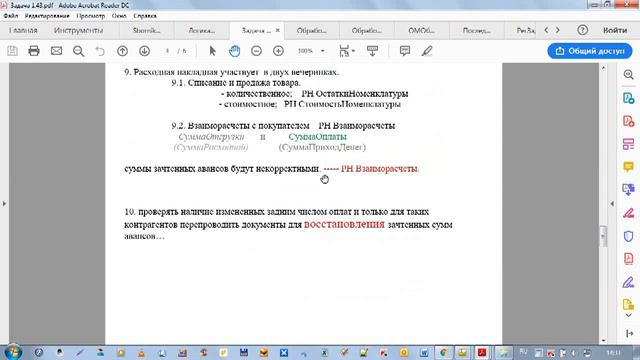Image resolution: width=640 pixels, height=360 pixels.
Task: Open Fill and Sign tool in sidebar
Action: pos(629,213)
